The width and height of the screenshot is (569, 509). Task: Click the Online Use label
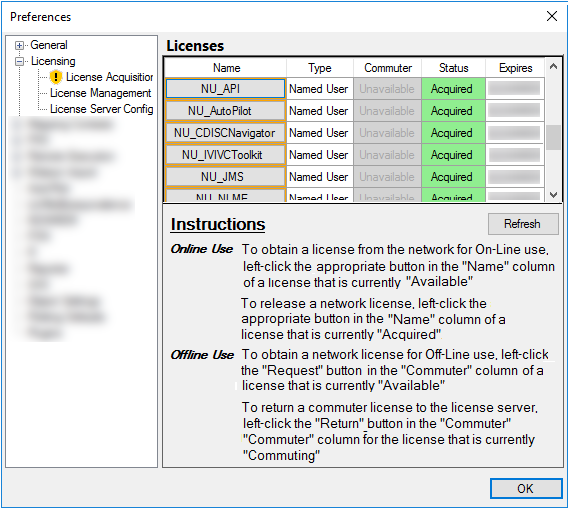click(202, 249)
